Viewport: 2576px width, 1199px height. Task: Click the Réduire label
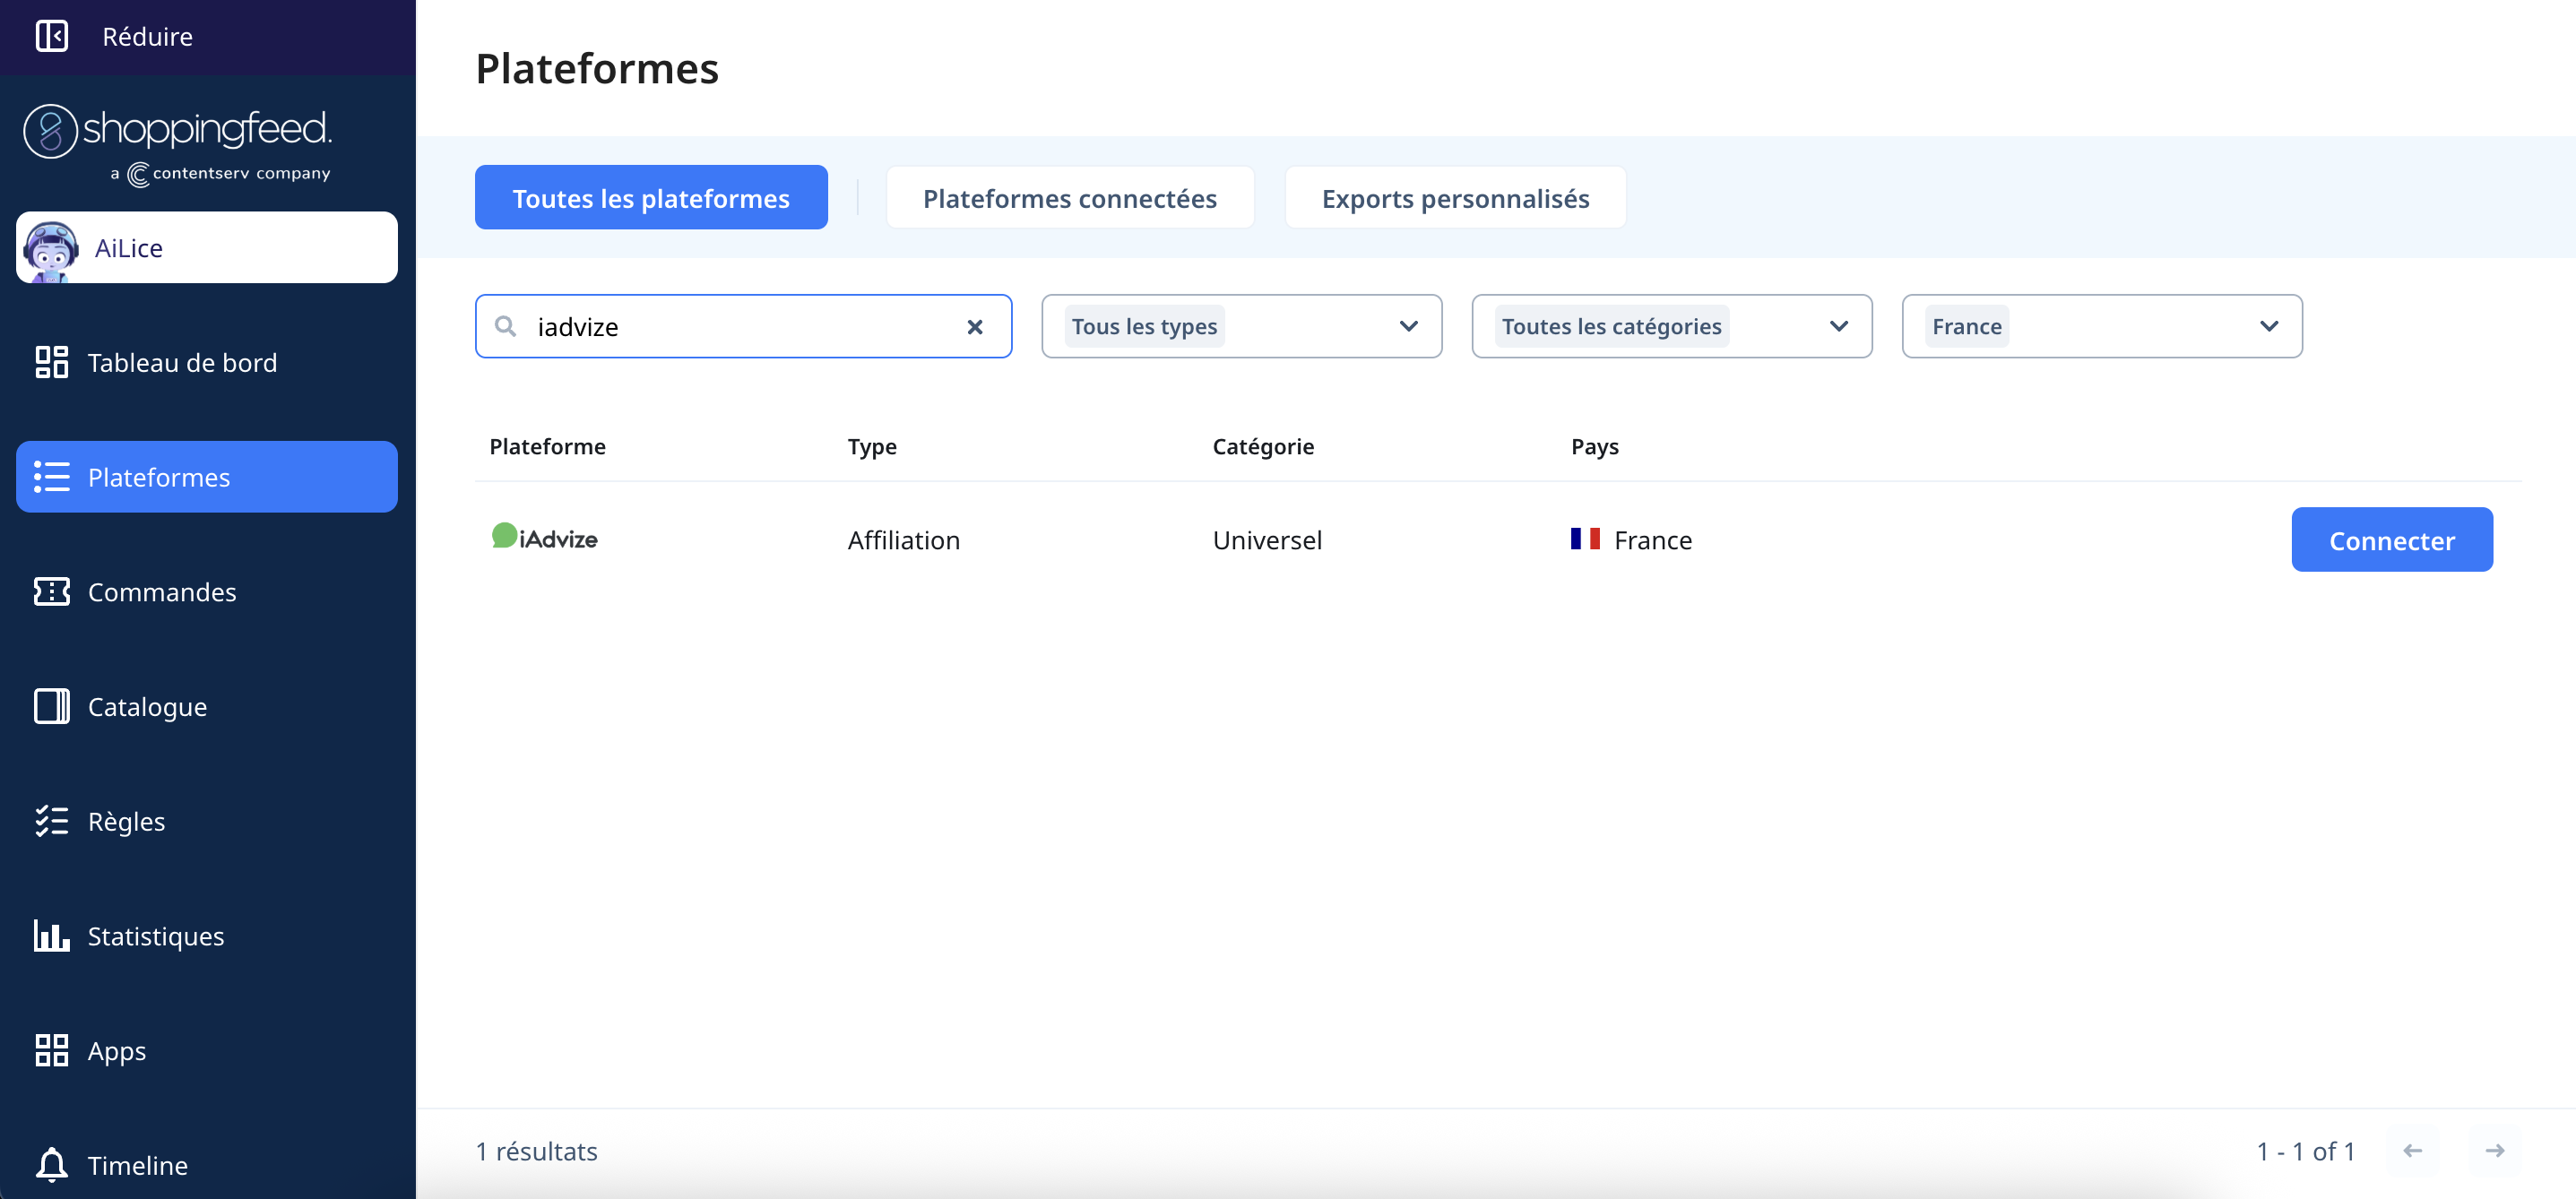click(x=147, y=36)
